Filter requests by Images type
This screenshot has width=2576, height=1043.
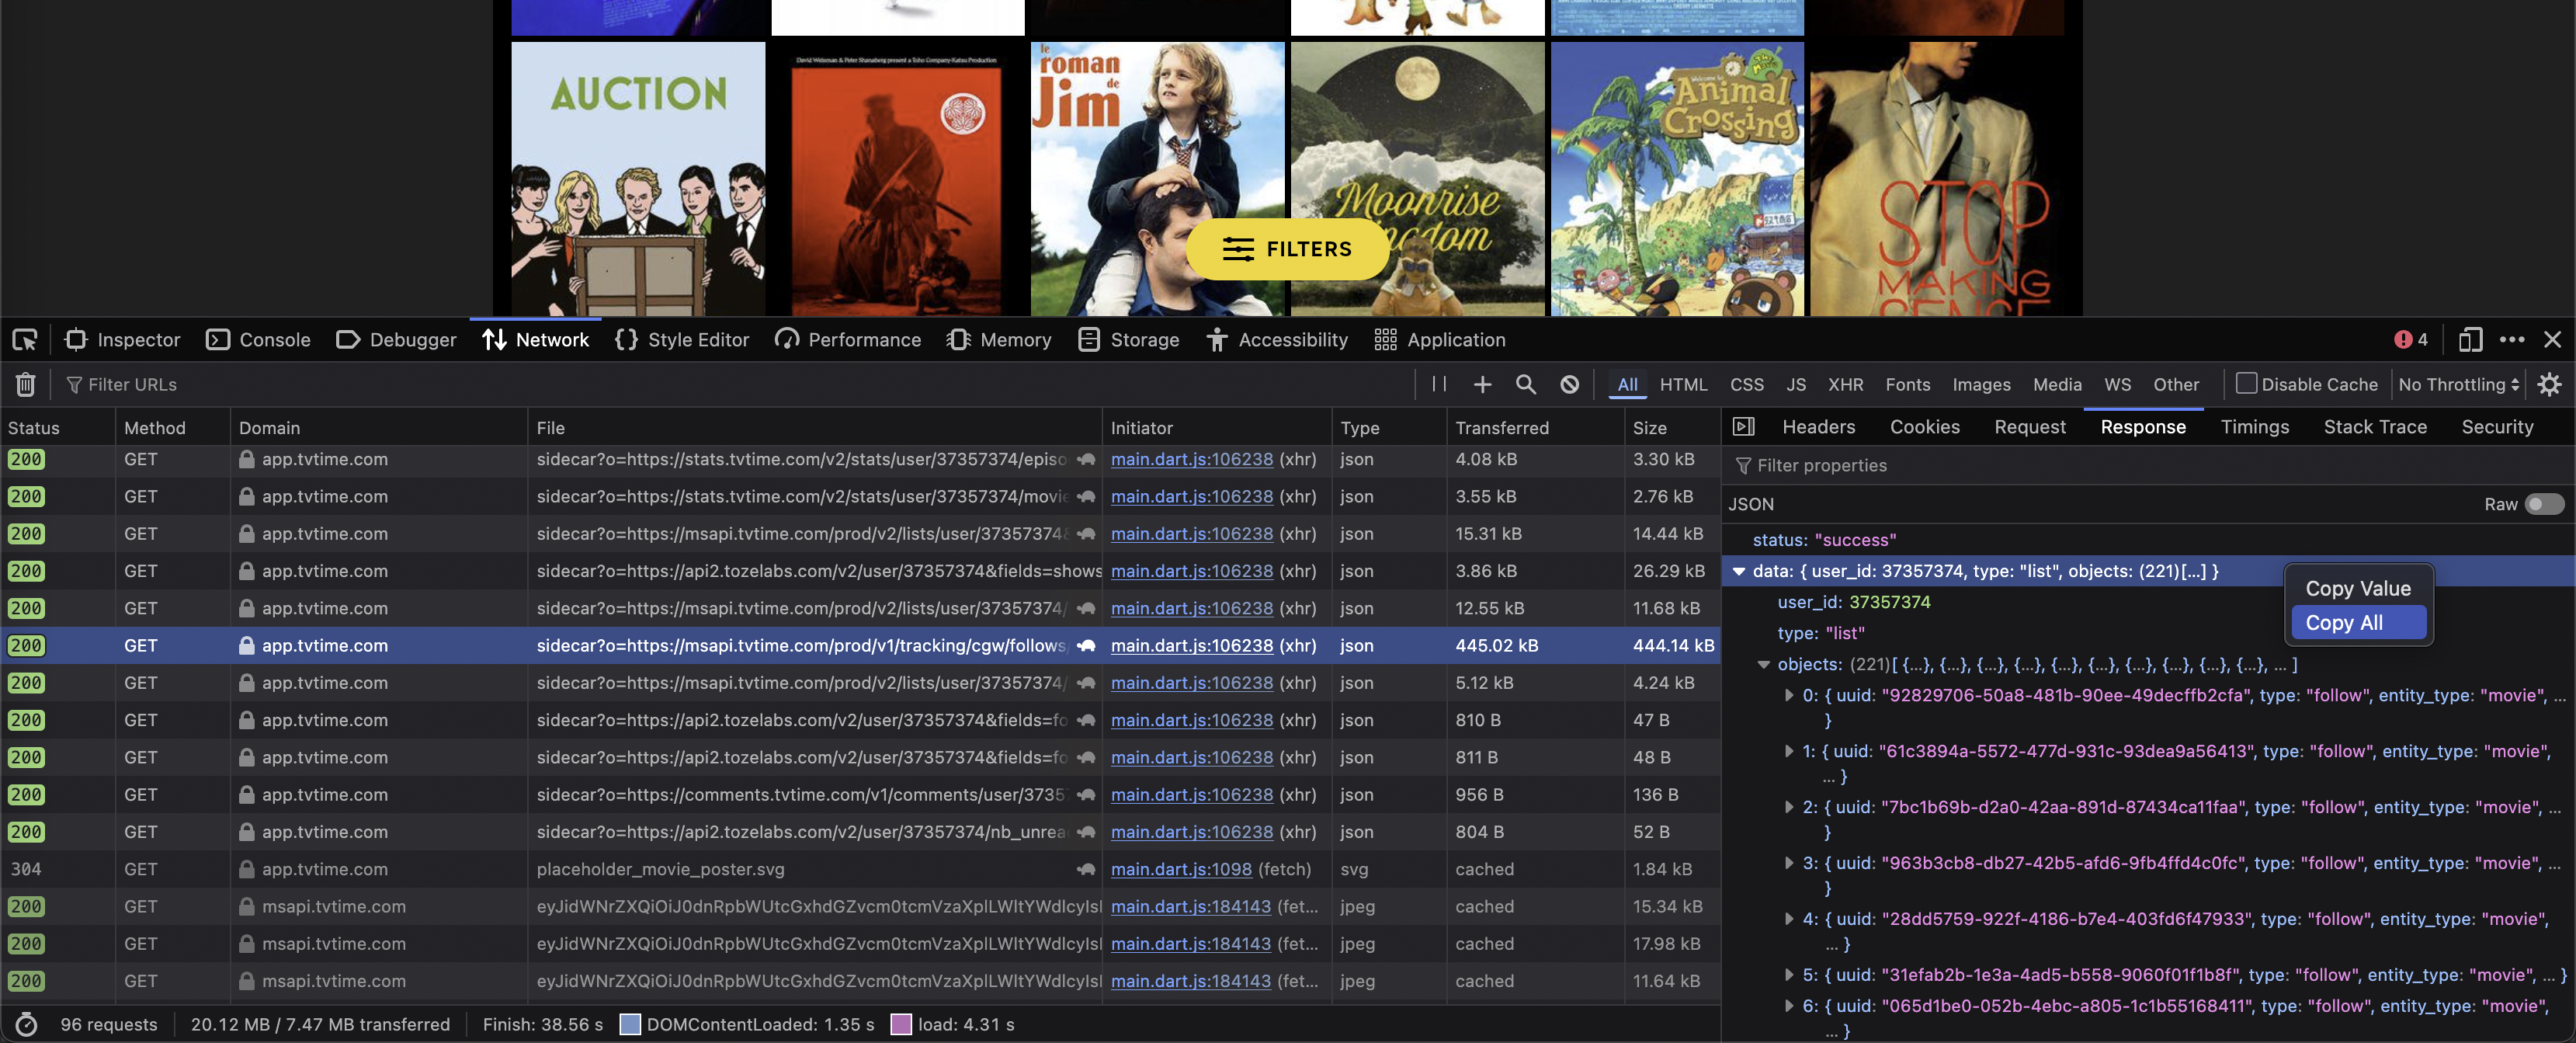[1981, 384]
